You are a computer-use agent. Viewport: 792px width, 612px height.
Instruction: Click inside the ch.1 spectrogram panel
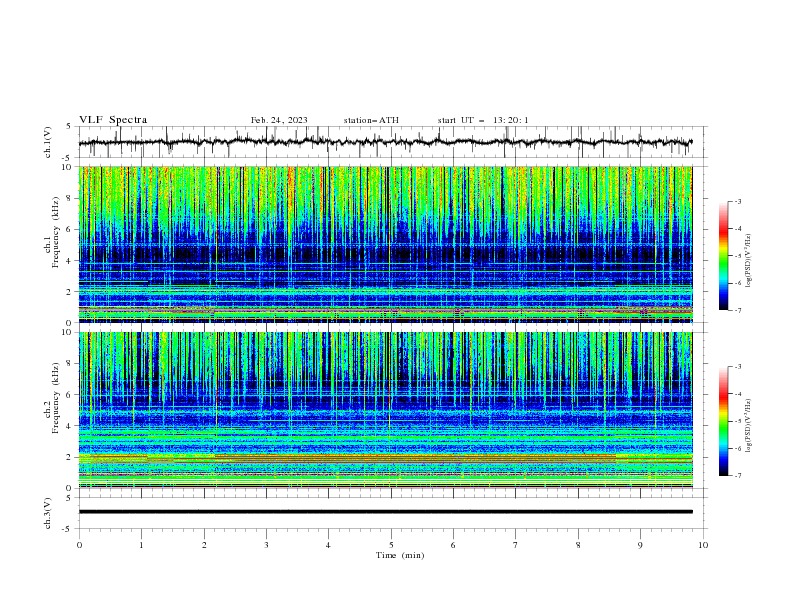click(x=385, y=244)
